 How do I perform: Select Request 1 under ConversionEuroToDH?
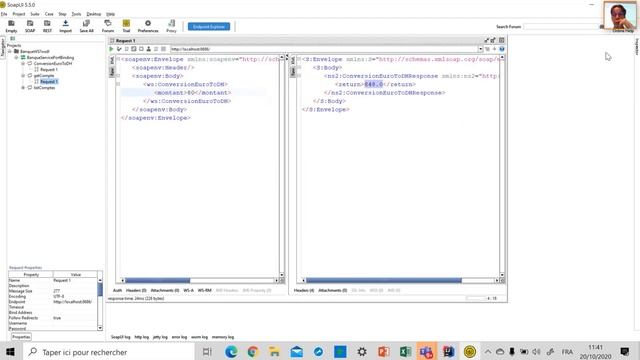(x=49, y=69)
